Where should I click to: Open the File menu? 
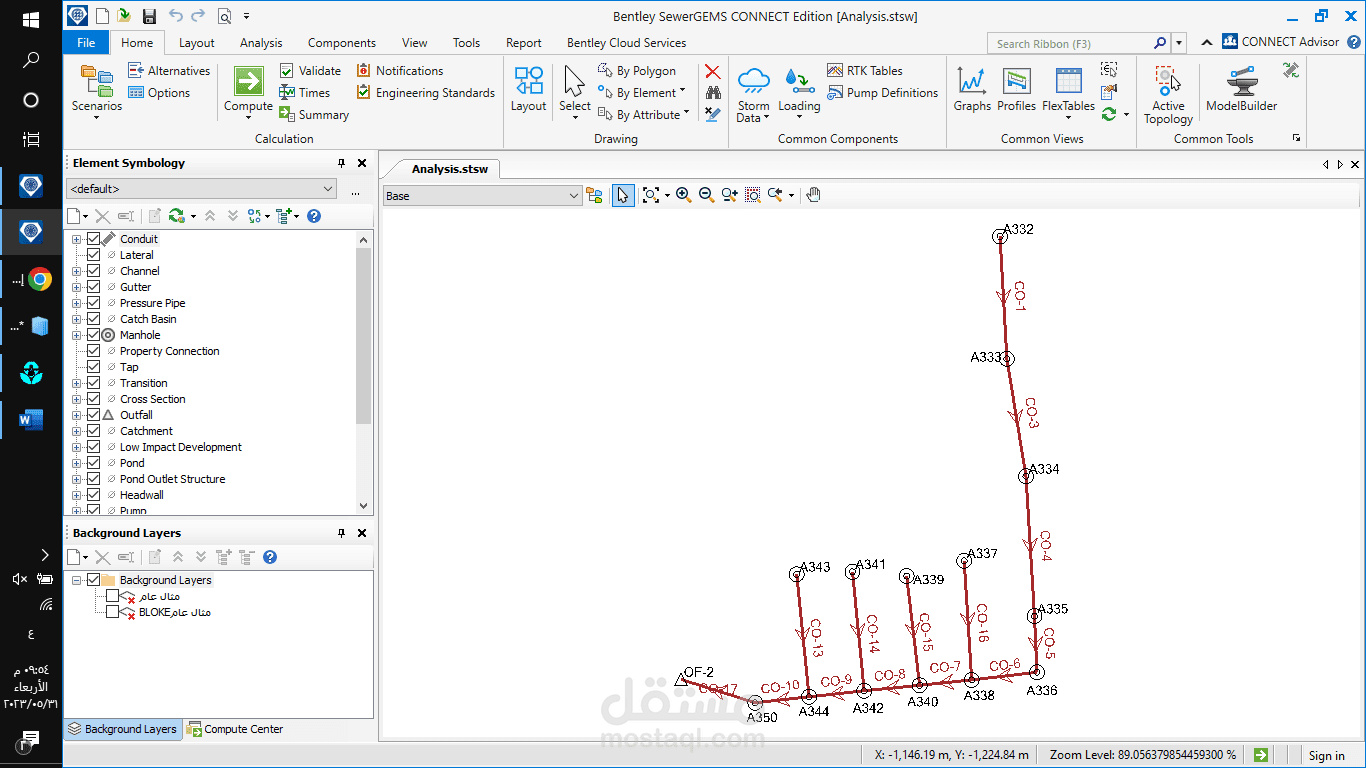[x=86, y=43]
